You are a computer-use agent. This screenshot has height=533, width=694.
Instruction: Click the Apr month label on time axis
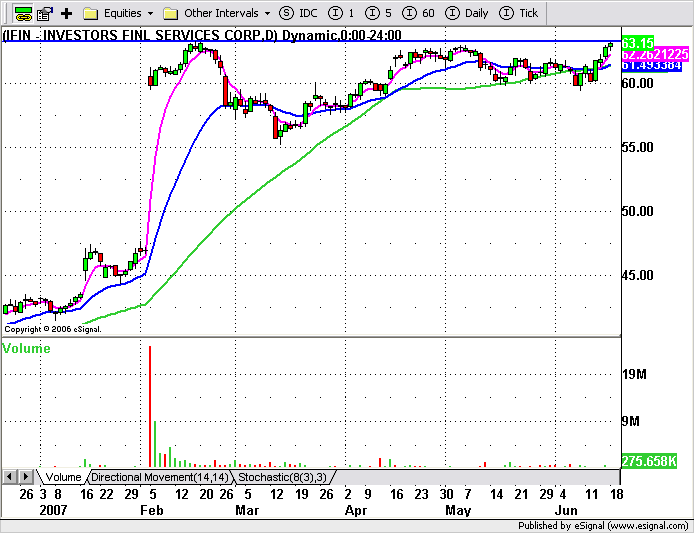pyautogui.click(x=356, y=510)
